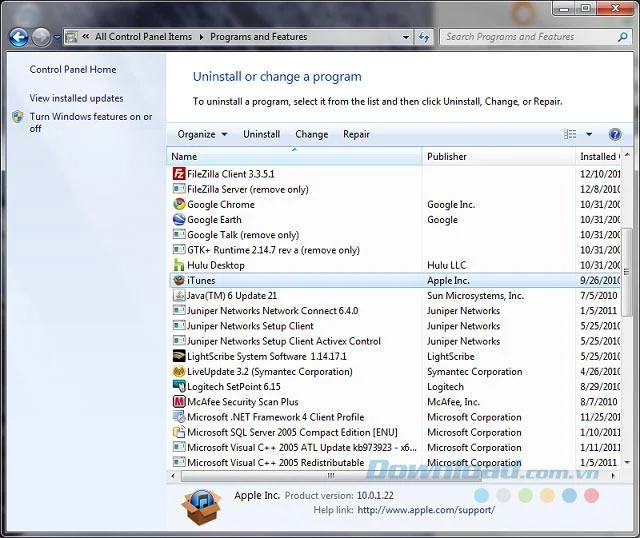Open the Organize dropdown menu
The image size is (640, 538).
pyautogui.click(x=202, y=134)
